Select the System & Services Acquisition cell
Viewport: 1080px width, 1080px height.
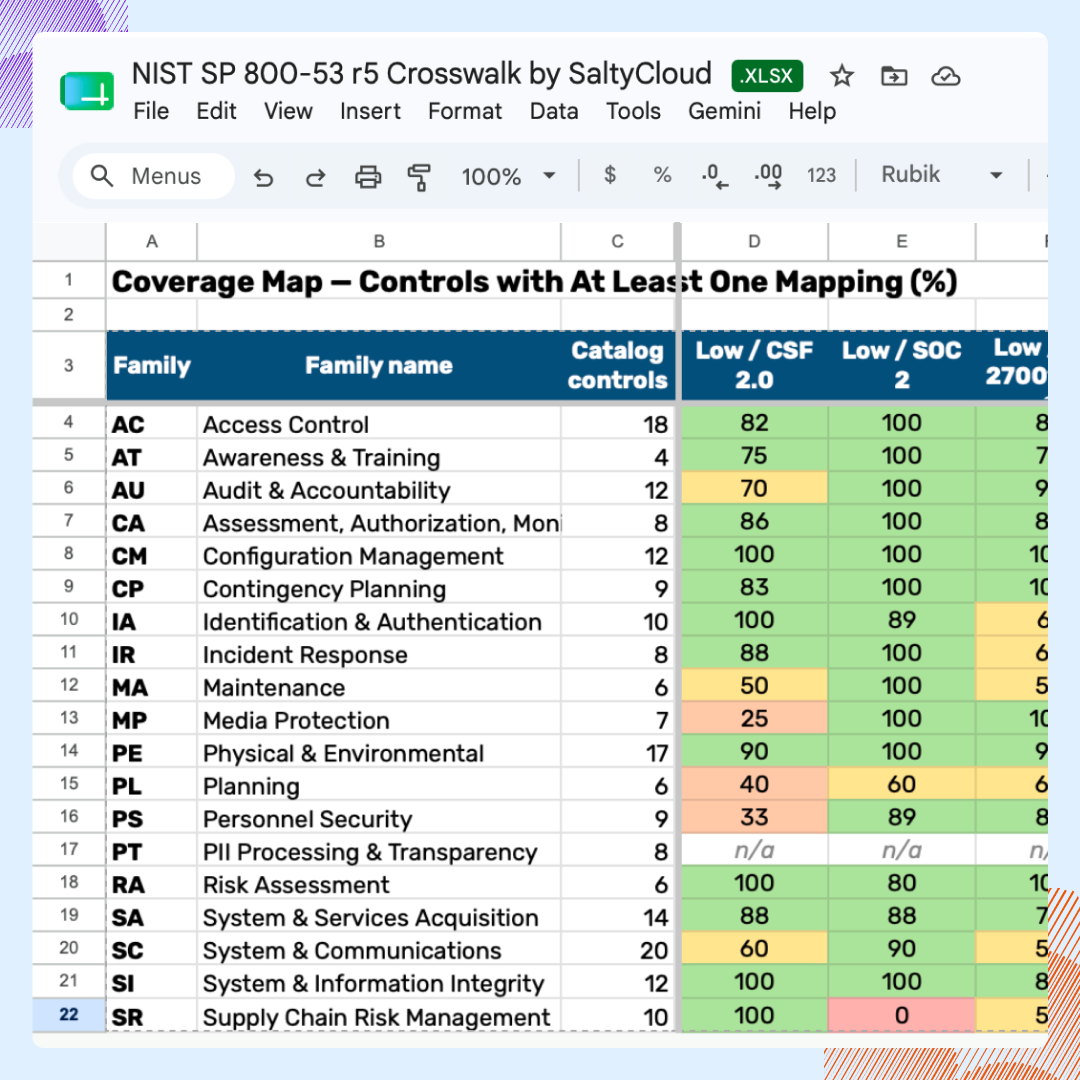379,917
